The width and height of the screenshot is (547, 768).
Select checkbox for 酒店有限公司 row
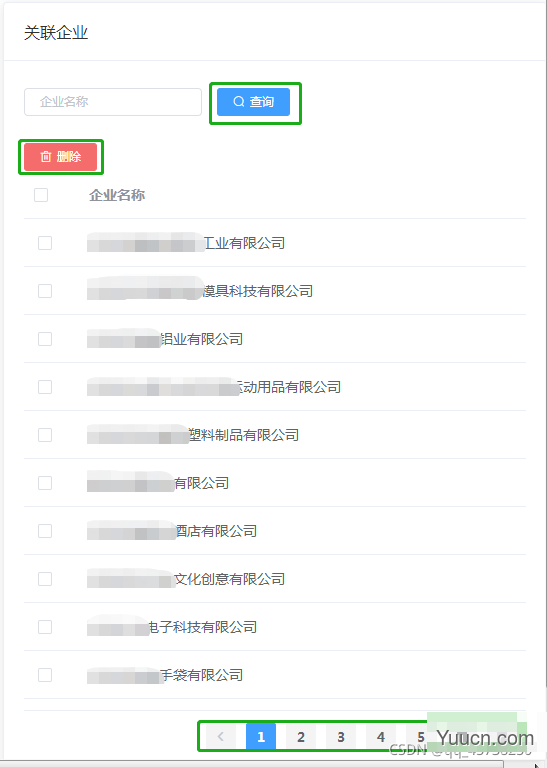click(45, 531)
